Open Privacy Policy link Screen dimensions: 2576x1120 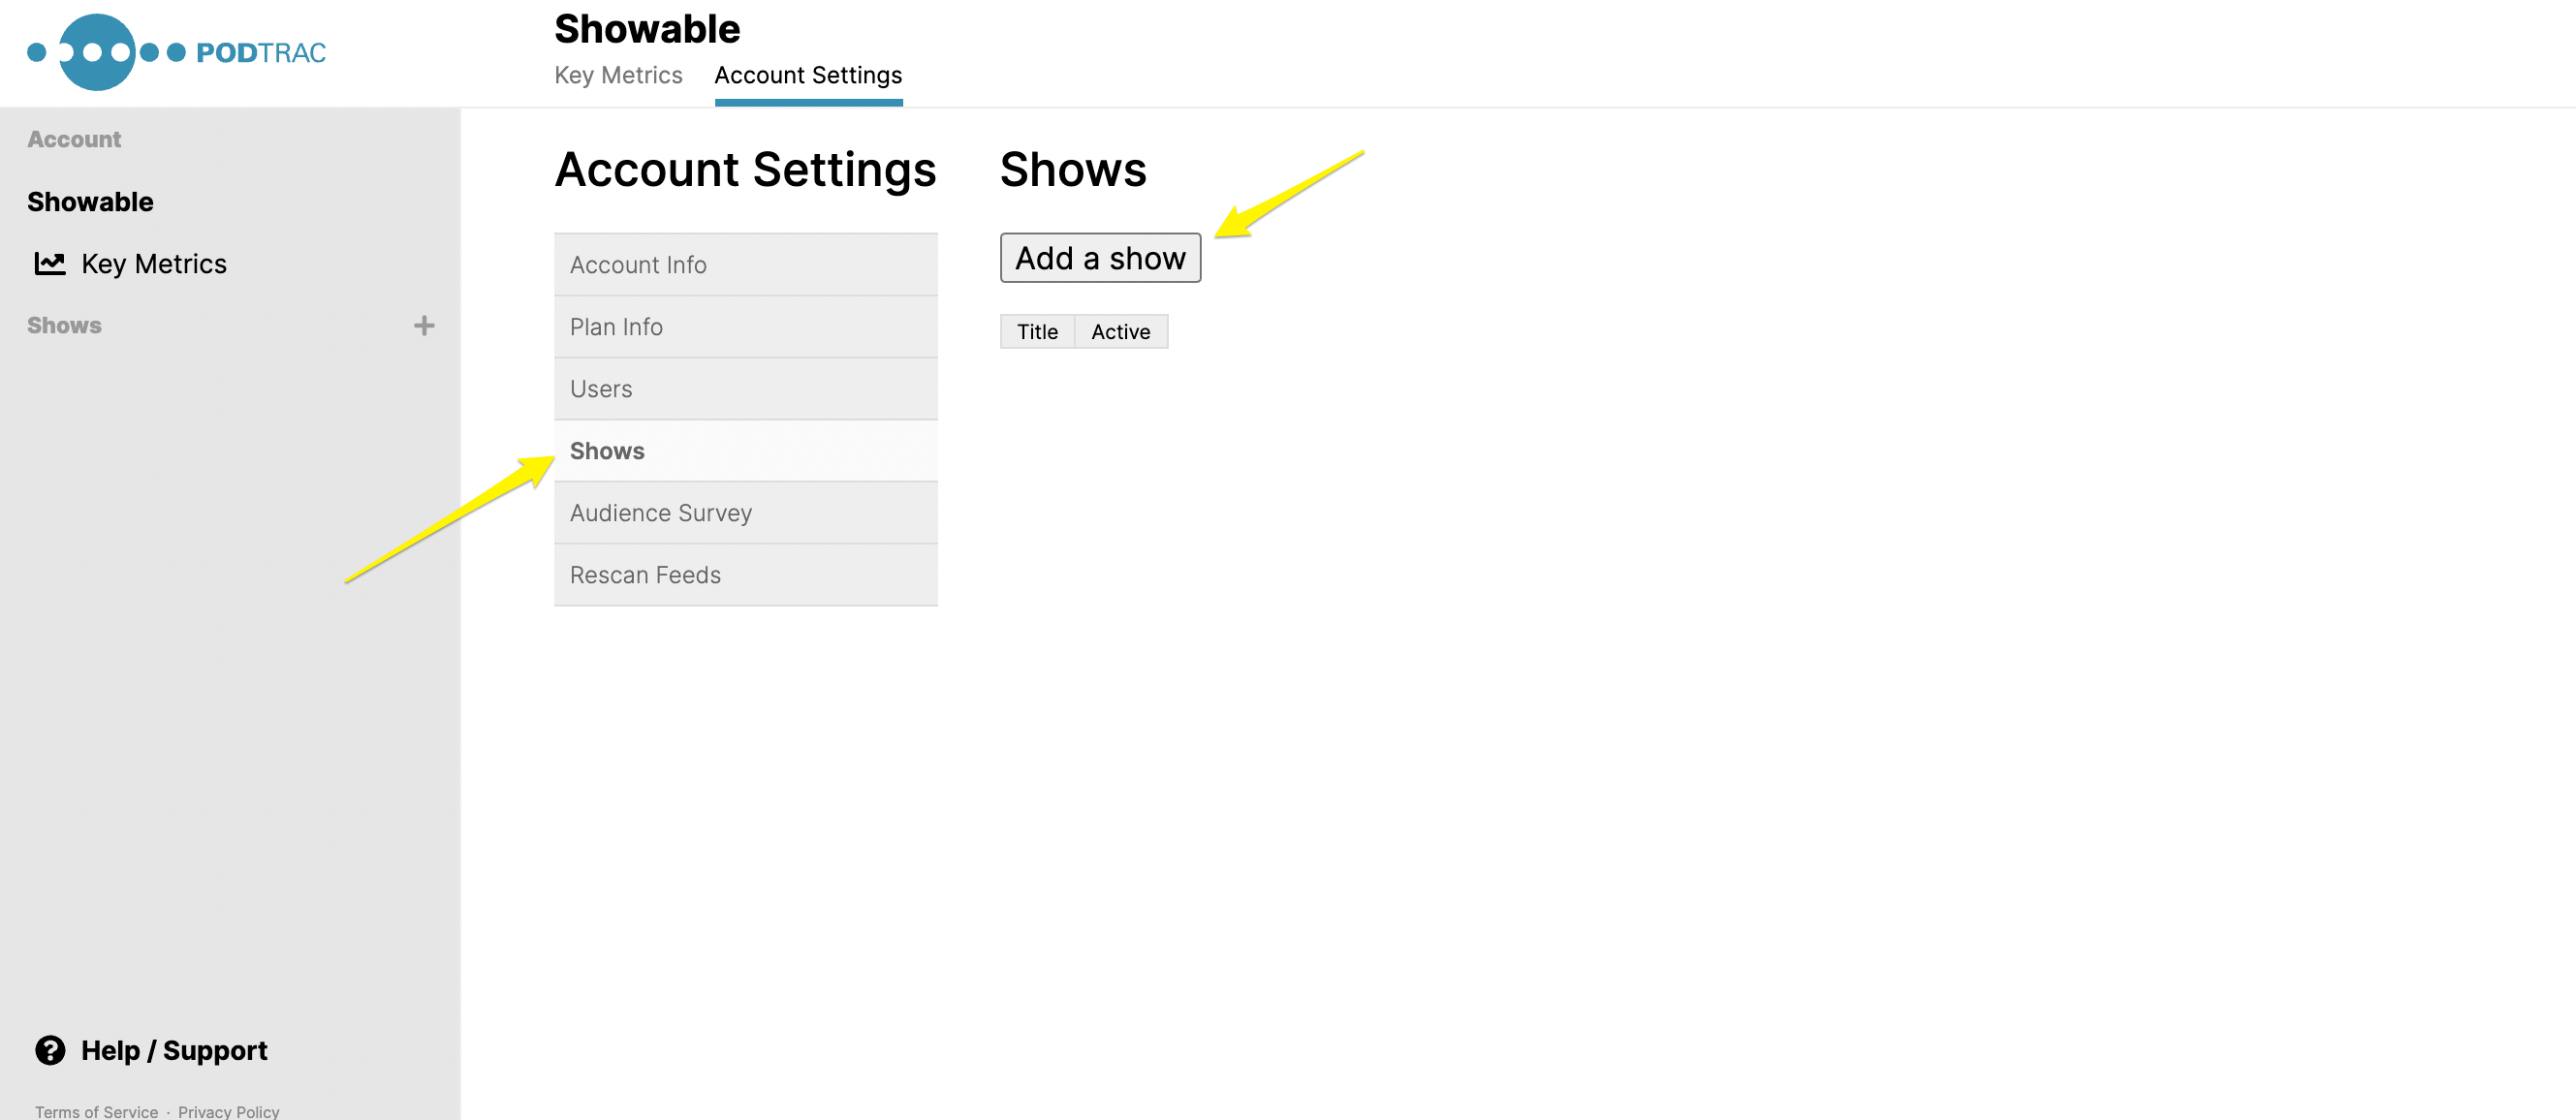(229, 1111)
